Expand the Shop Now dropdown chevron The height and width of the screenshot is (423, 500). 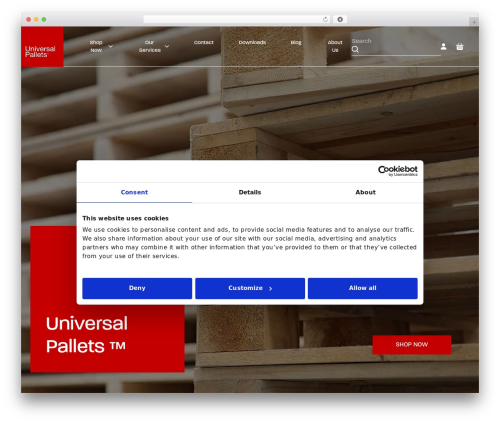[x=110, y=46]
